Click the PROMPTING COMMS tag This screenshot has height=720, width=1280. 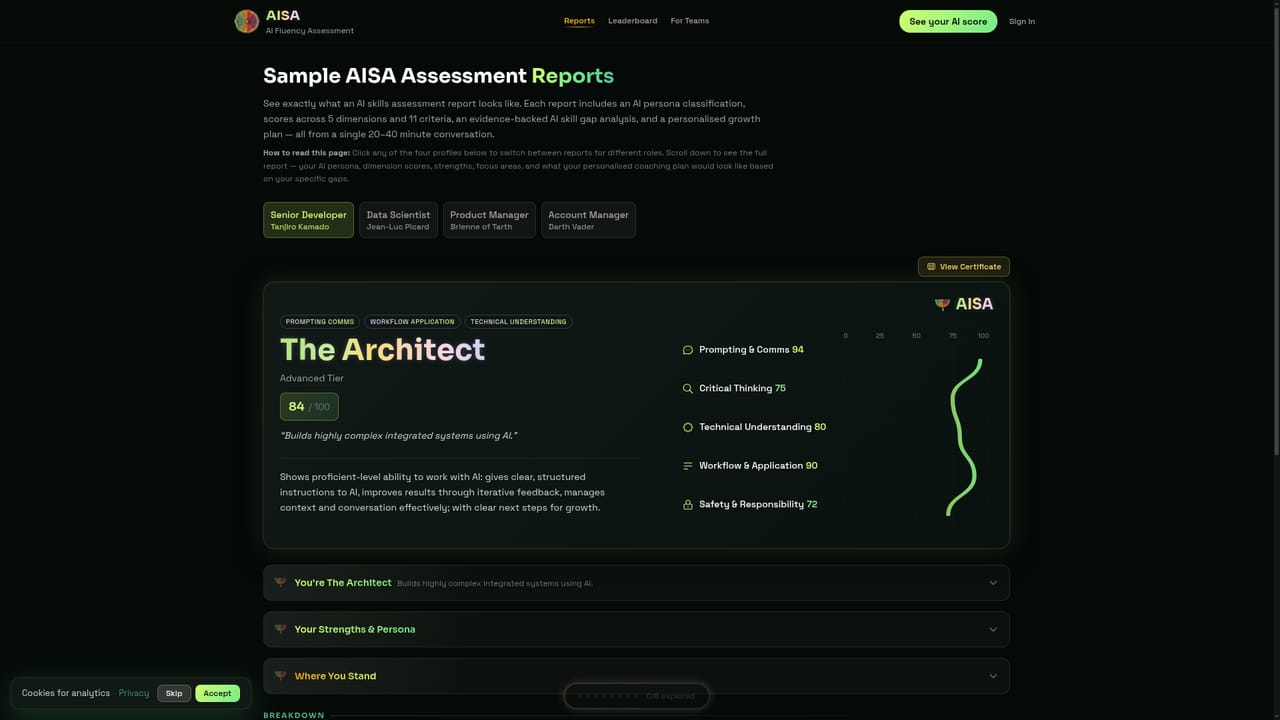[320, 322]
